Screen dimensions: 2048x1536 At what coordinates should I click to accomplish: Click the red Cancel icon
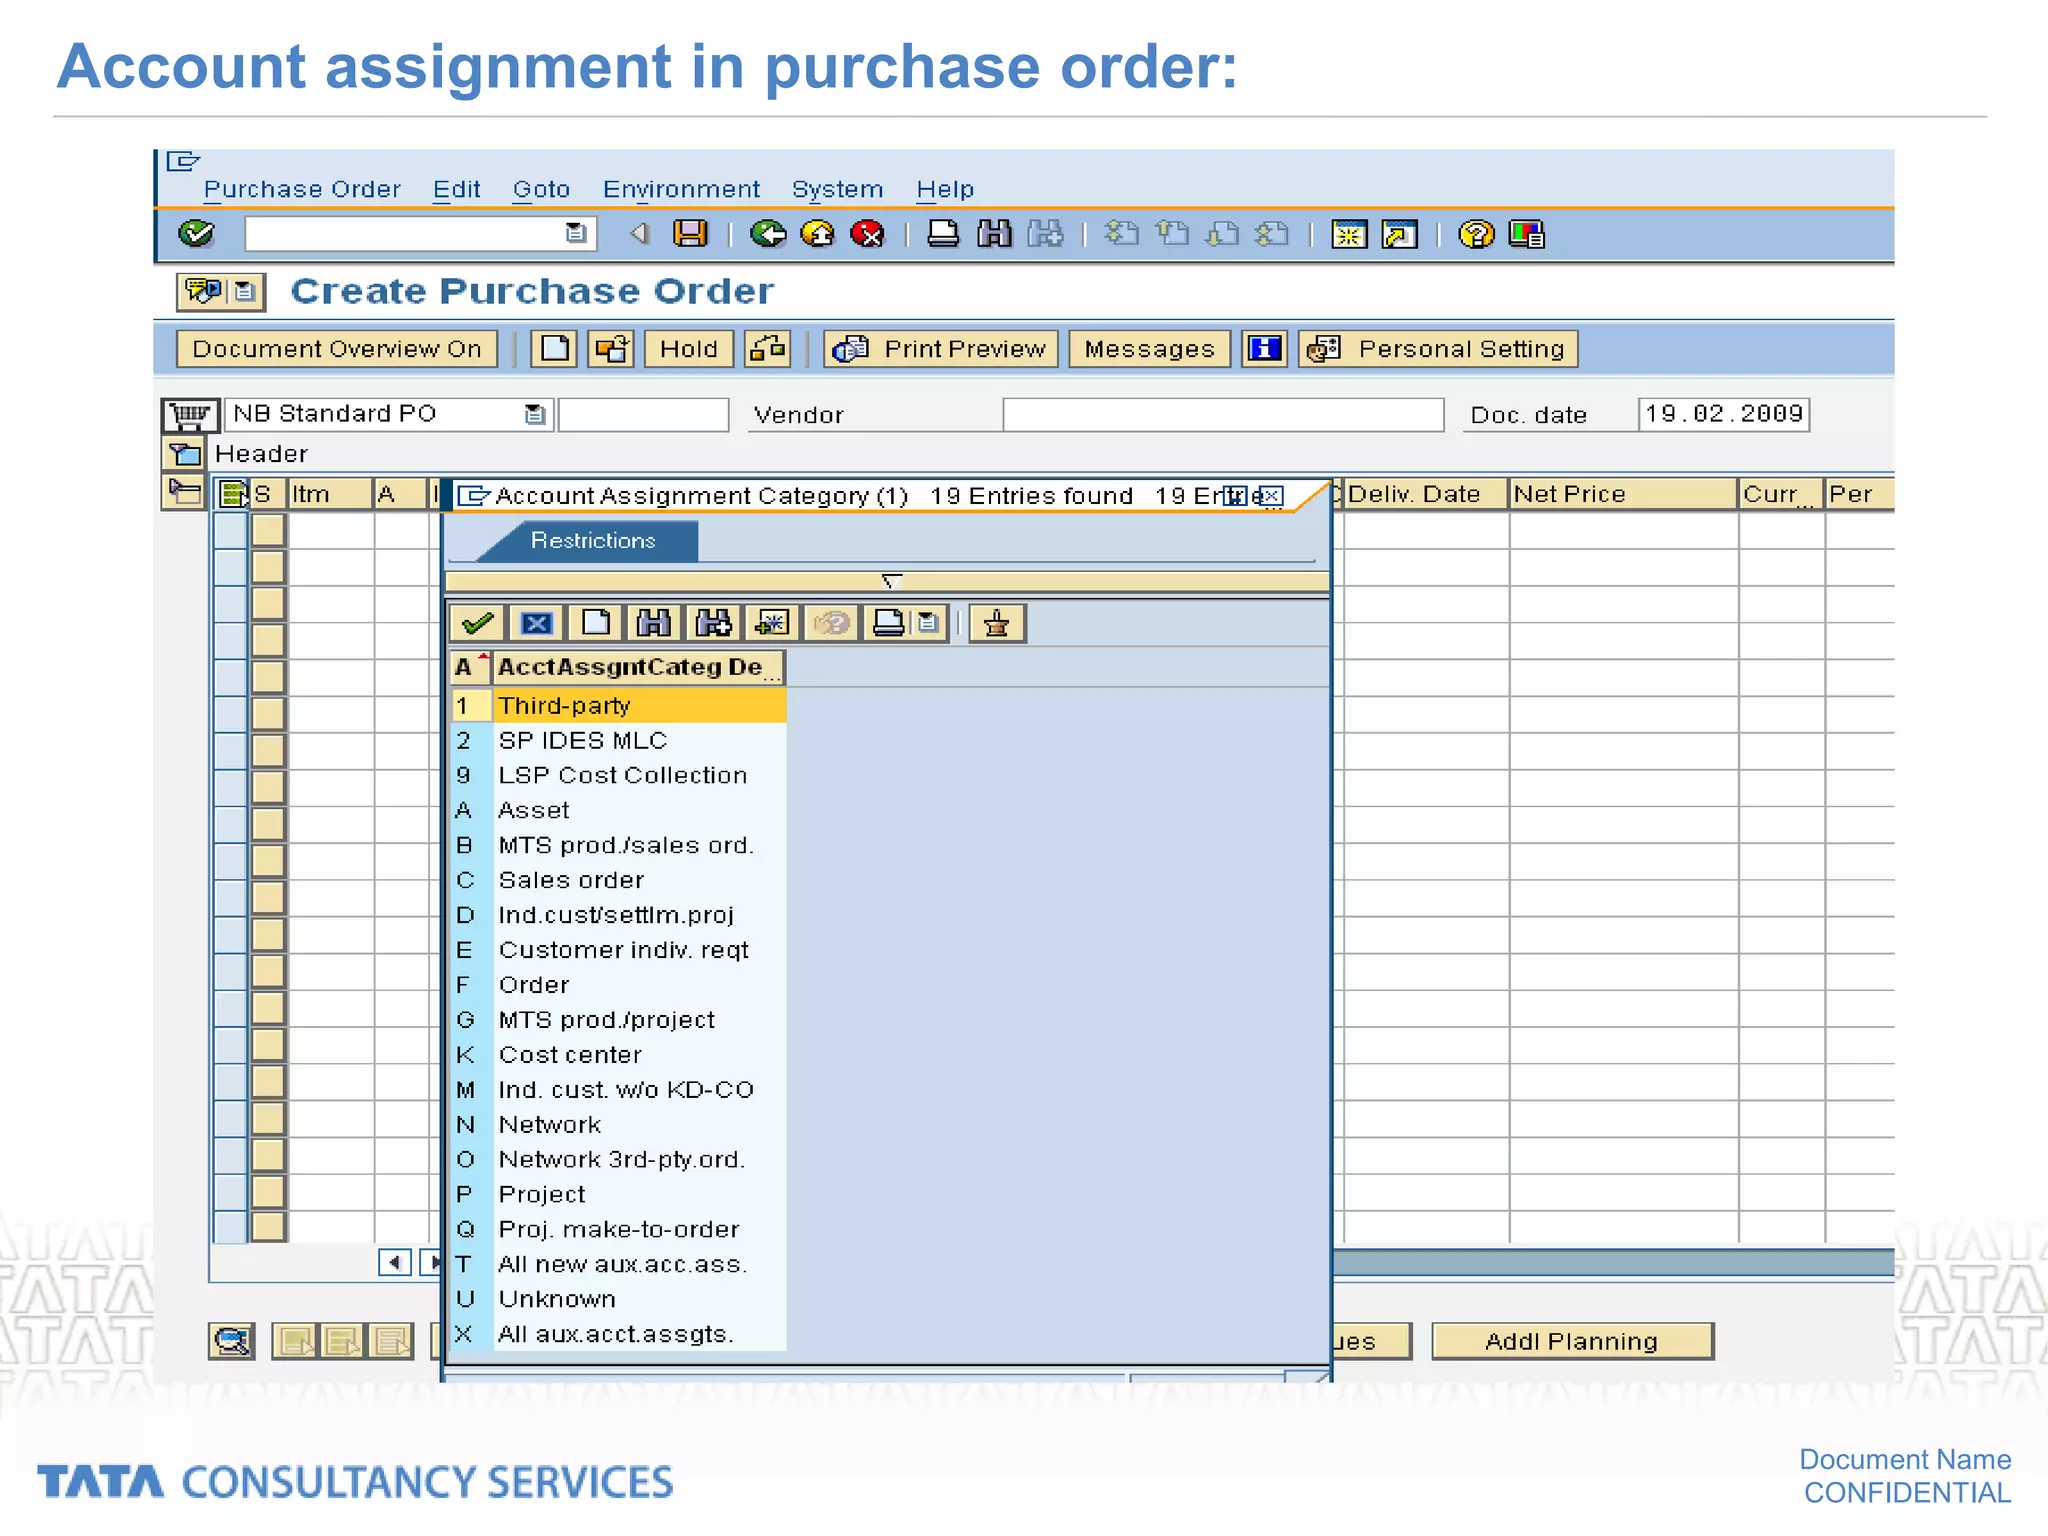point(867,234)
